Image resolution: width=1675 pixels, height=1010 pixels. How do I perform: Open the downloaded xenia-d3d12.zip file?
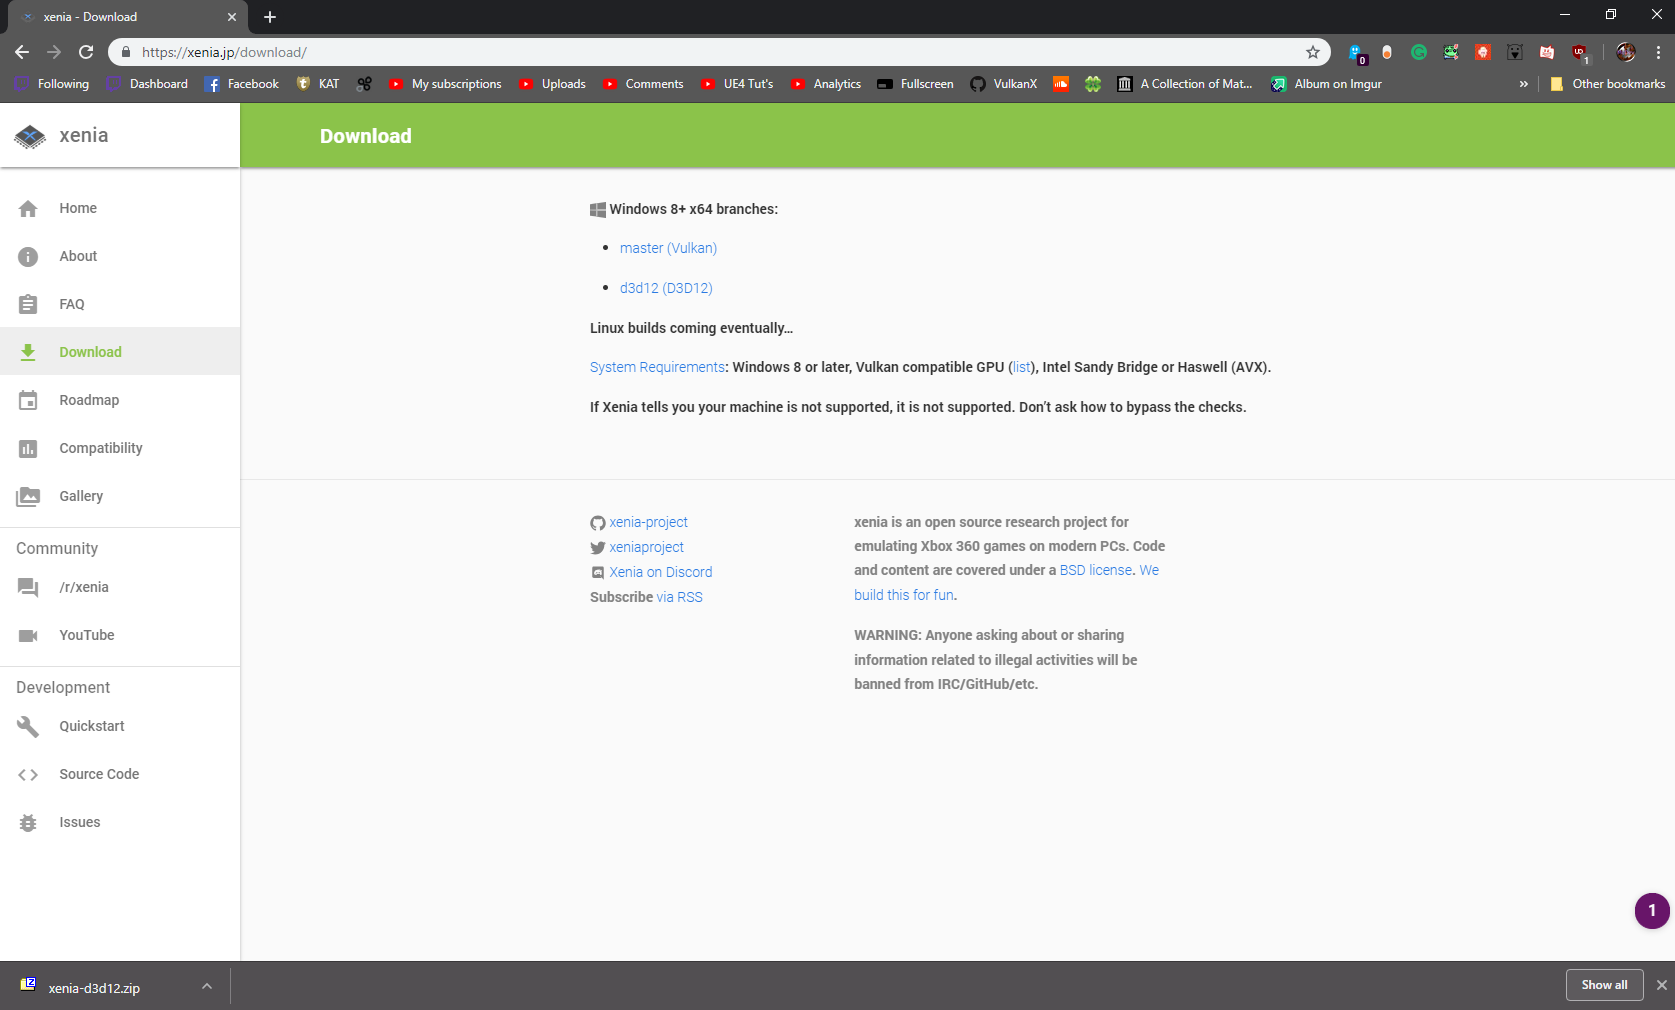pyautogui.click(x=94, y=987)
